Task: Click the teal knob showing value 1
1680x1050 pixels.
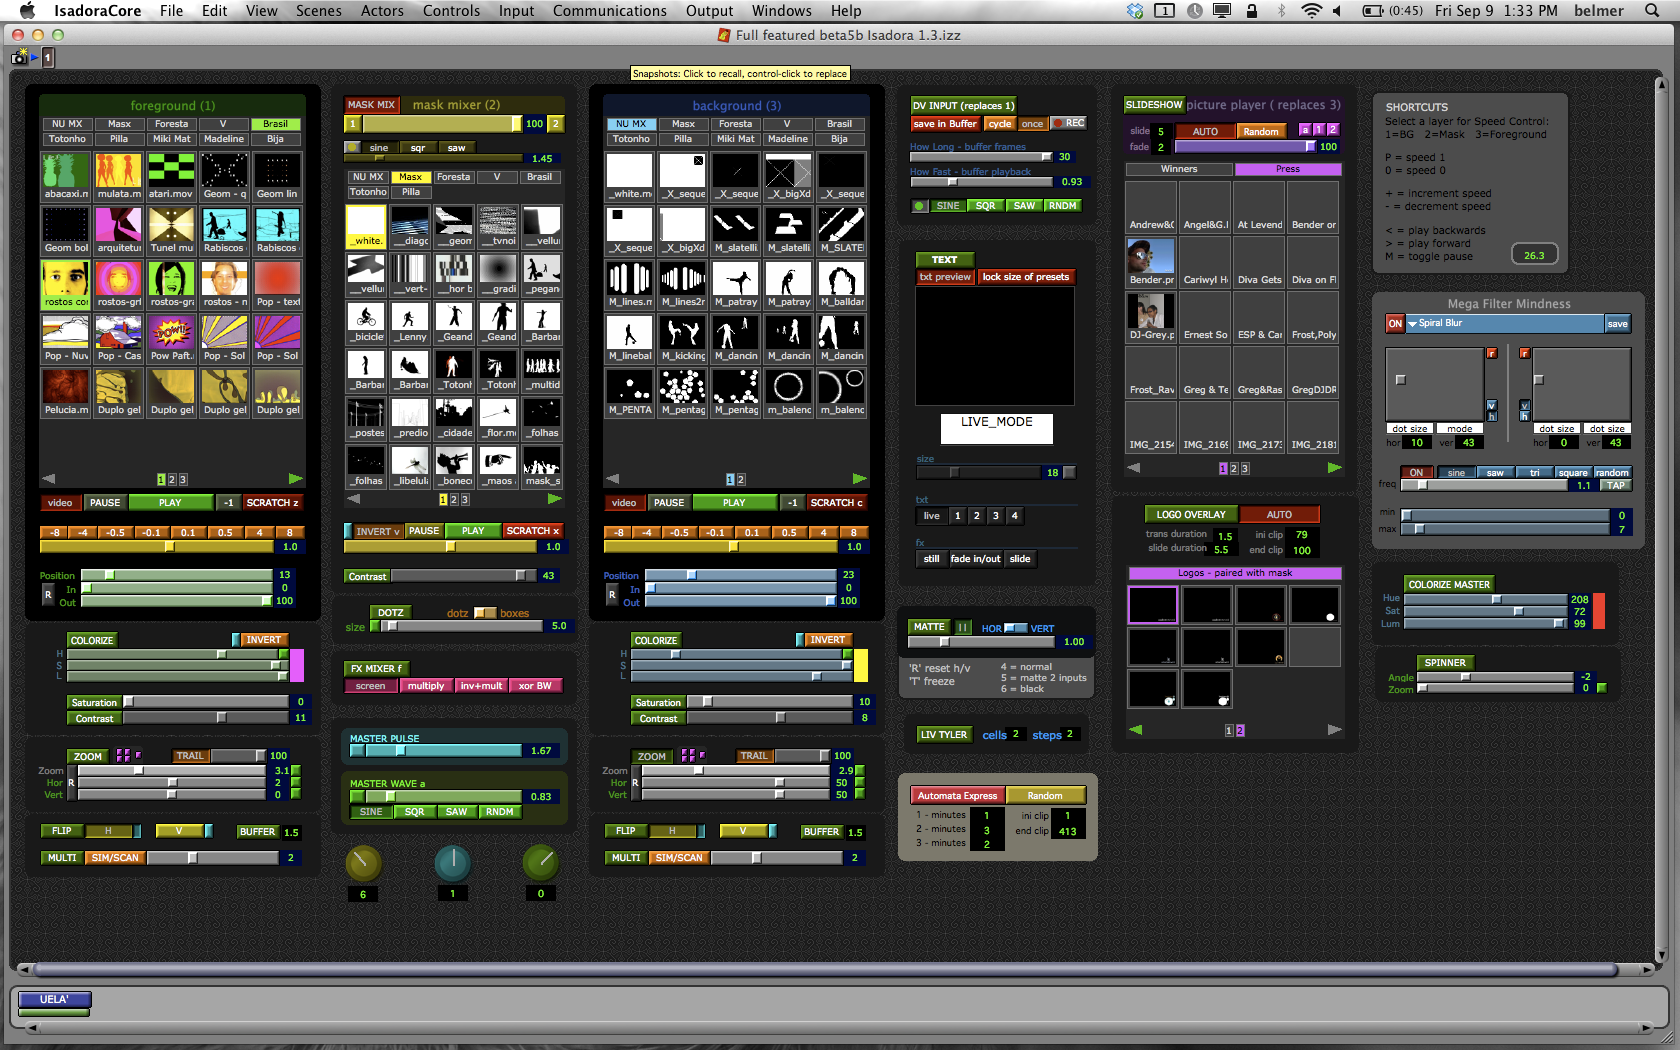Action: [452, 863]
